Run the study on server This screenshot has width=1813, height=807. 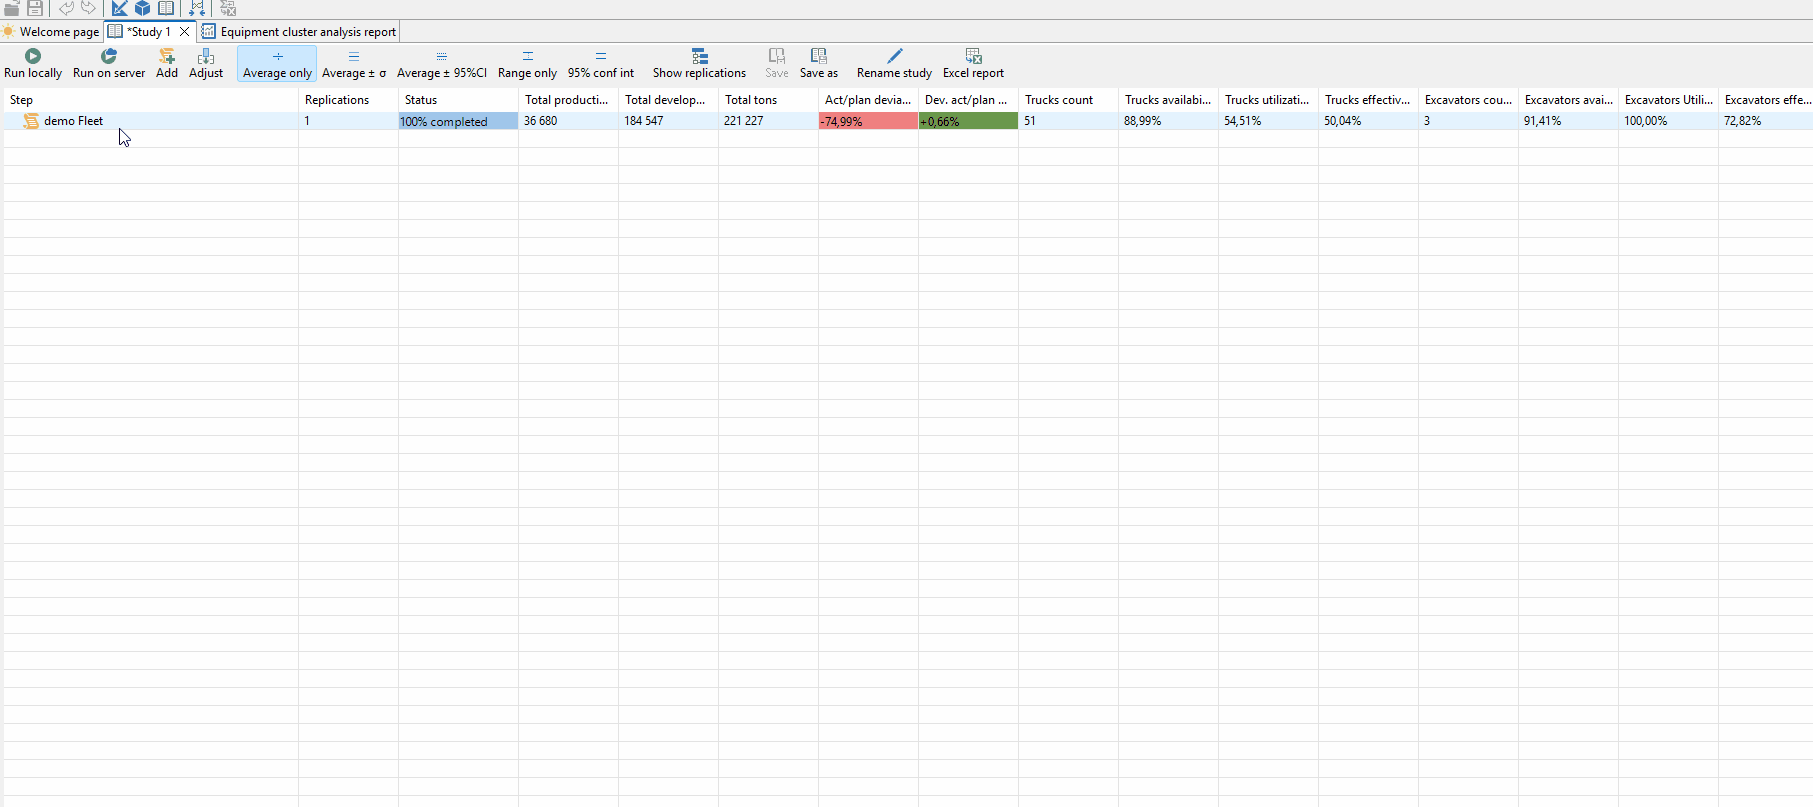[109, 64]
